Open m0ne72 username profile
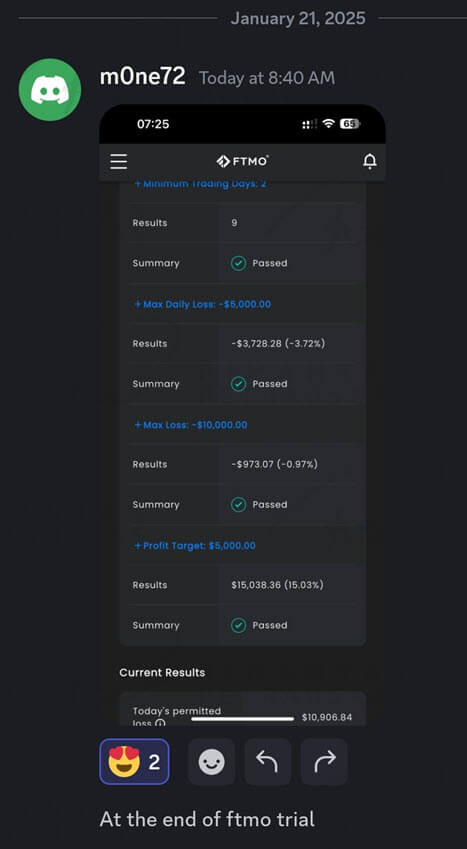 142,77
